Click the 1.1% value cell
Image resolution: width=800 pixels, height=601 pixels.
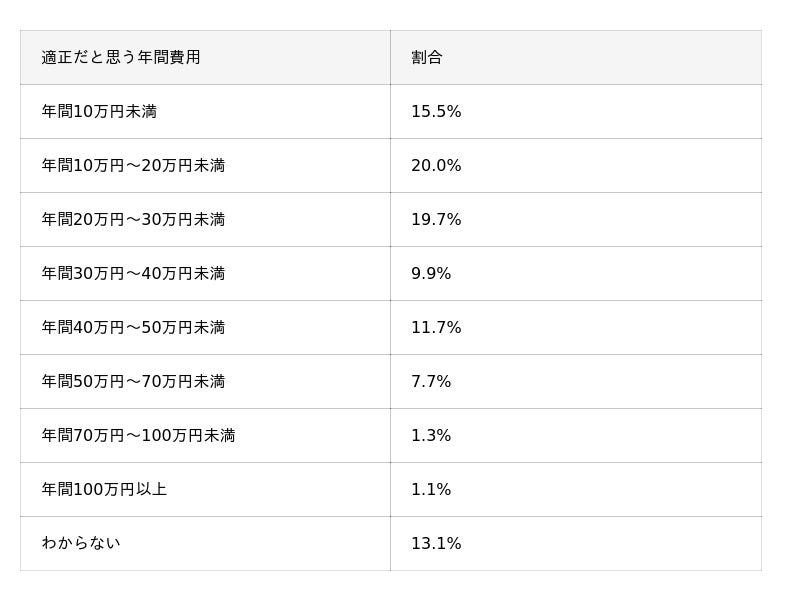point(431,490)
